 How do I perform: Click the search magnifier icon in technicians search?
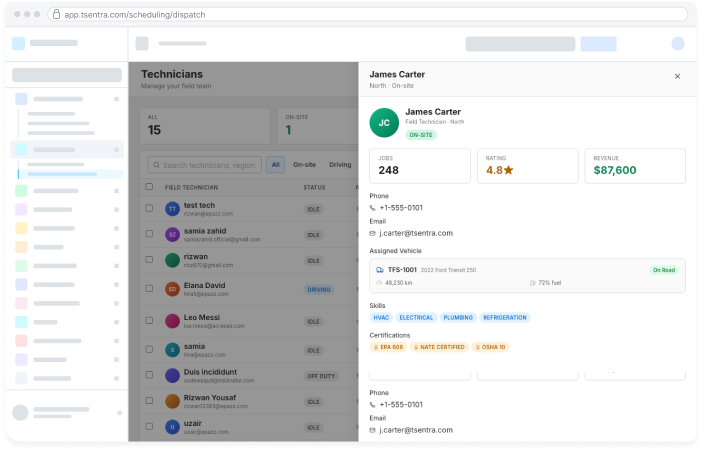click(156, 165)
